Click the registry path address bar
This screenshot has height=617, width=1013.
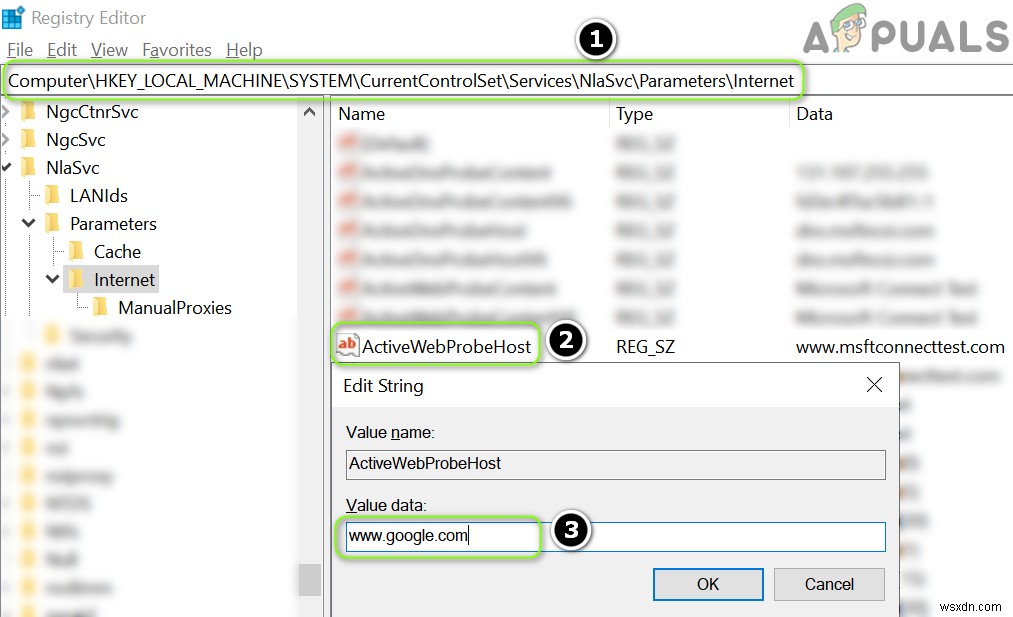pos(401,81)
